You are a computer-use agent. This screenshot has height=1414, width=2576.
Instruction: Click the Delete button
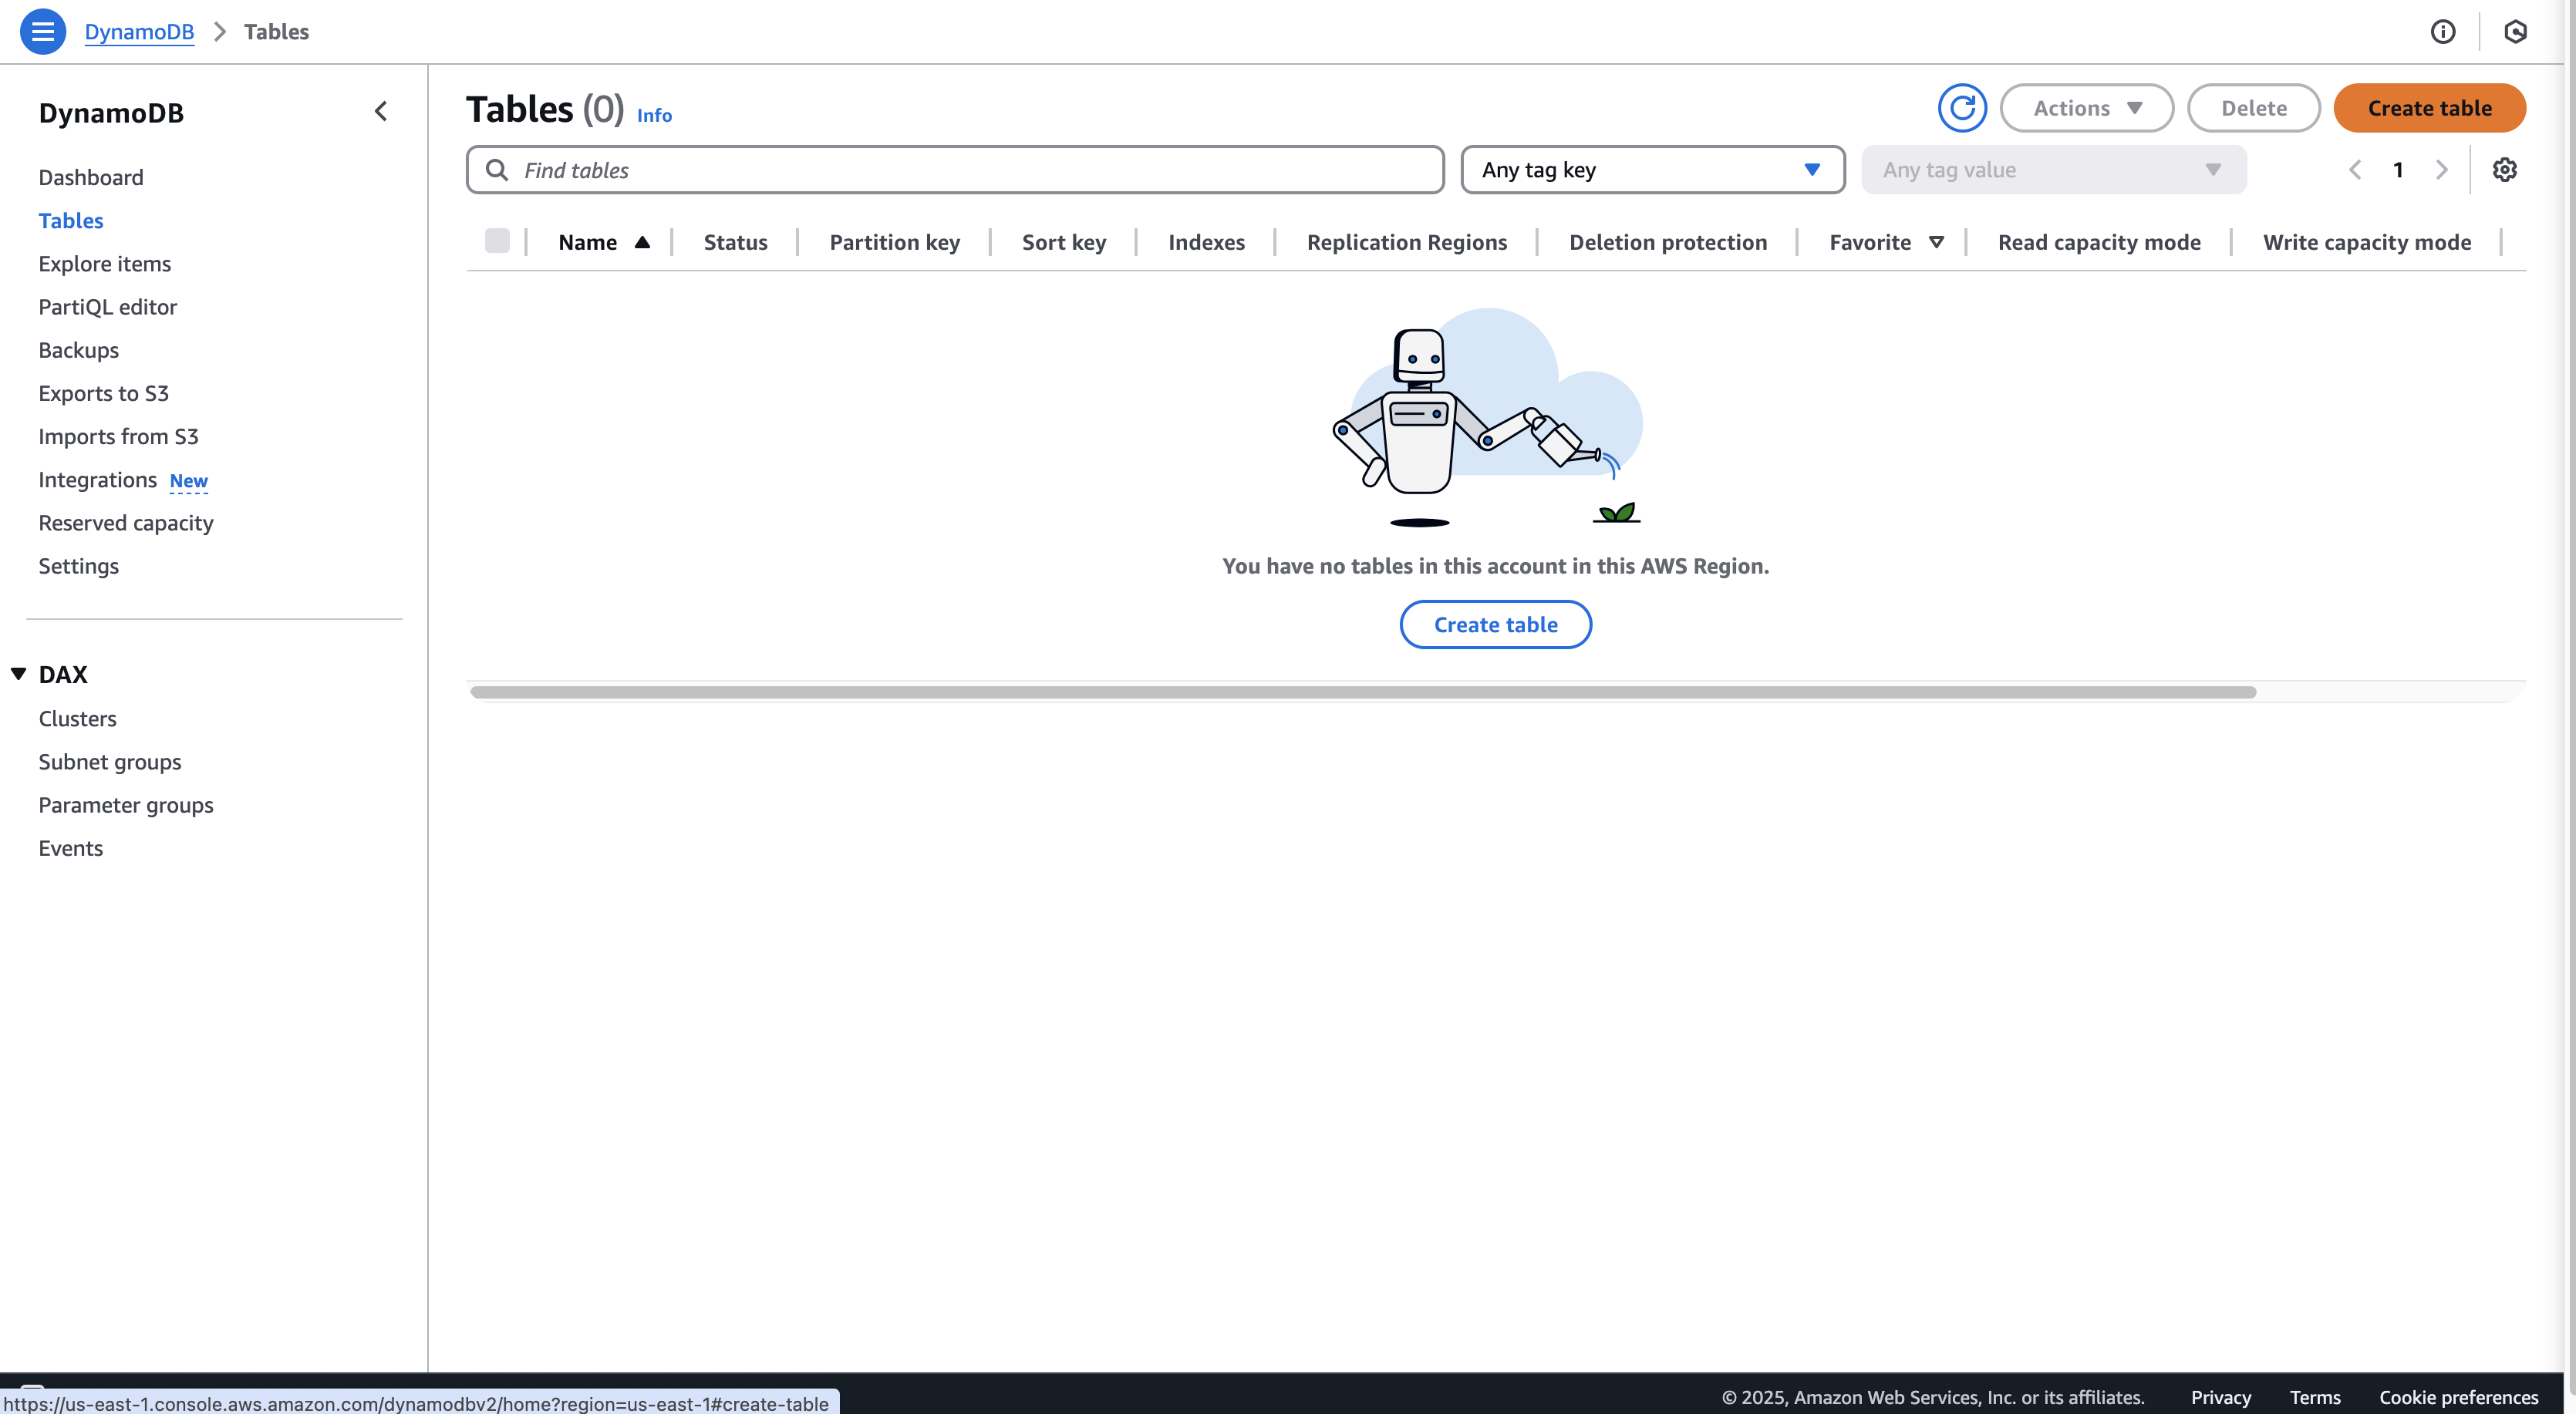(2253, 108)
